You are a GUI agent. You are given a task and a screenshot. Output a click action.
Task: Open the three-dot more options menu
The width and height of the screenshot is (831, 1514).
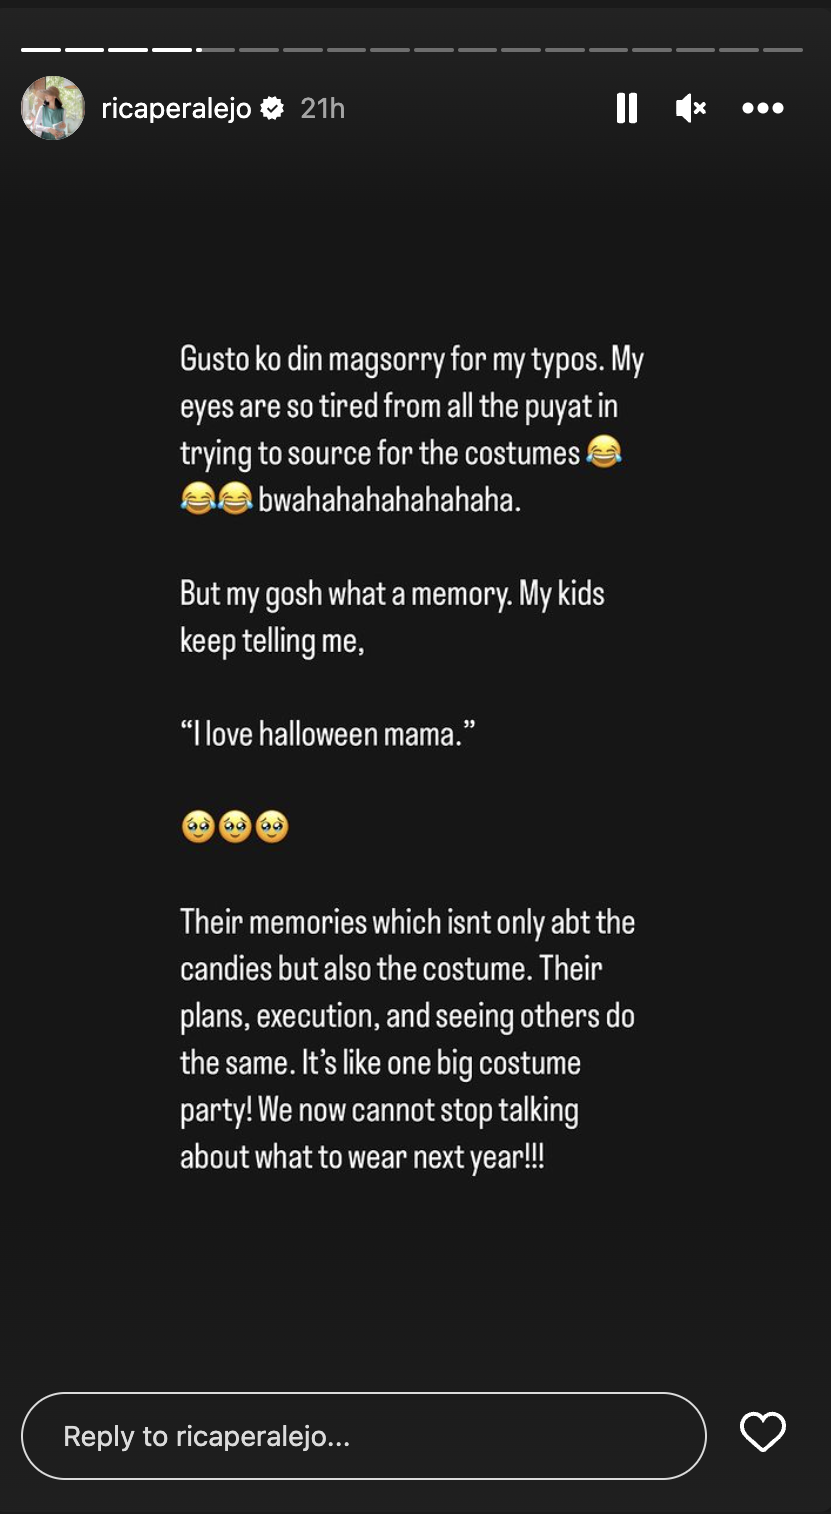click(763, 108)
